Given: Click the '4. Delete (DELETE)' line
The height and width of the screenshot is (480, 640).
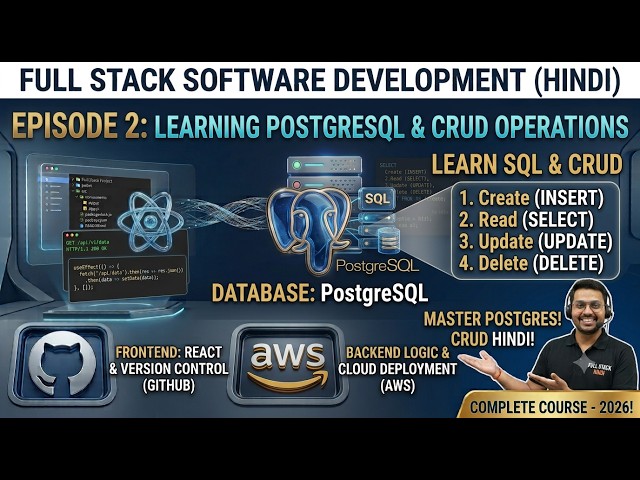Looking at the screenshot, I should pos(531,263).
